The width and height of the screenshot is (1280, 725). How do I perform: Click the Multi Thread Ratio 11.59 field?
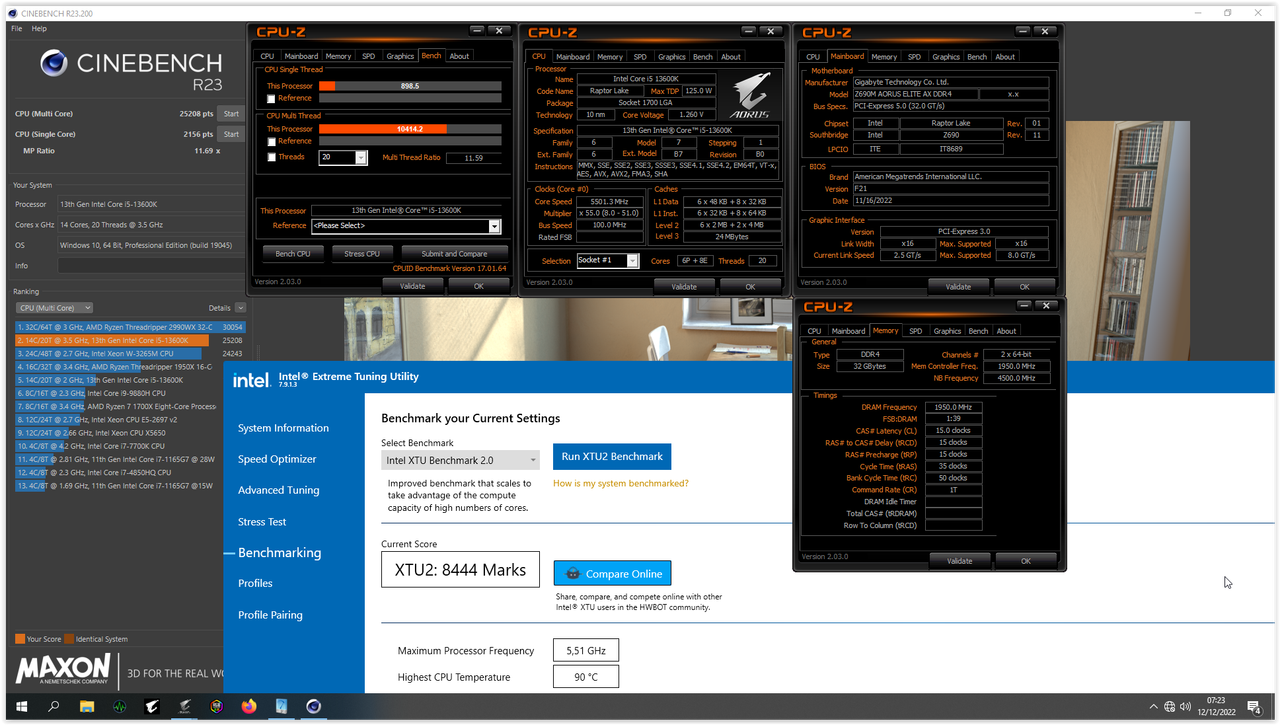[x=474, y=158]
